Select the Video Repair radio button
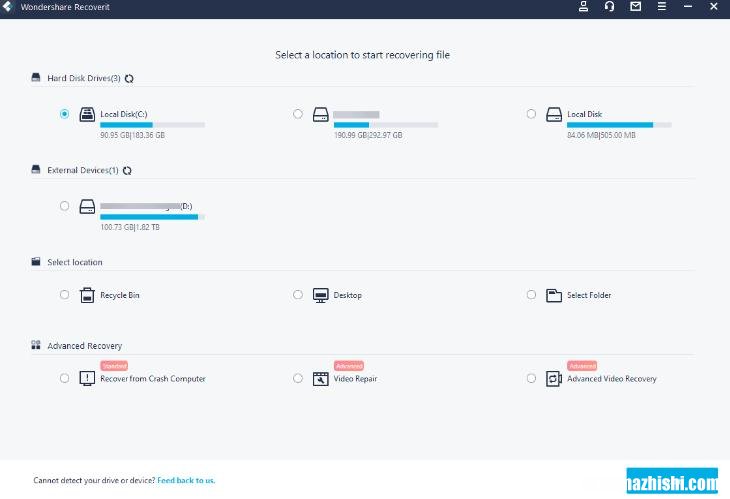Image resolution: width=730 pixels, height=499 pixels. [x=298, y=378]
